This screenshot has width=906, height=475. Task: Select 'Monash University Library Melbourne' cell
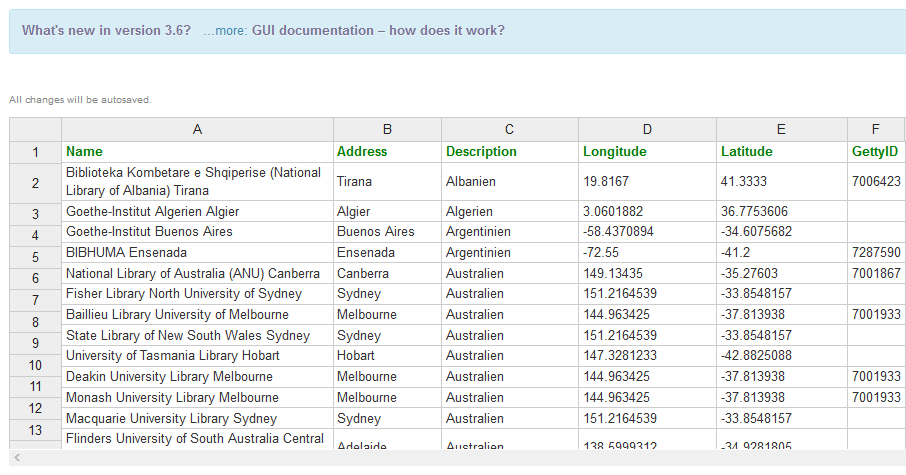tap(197, 398)
